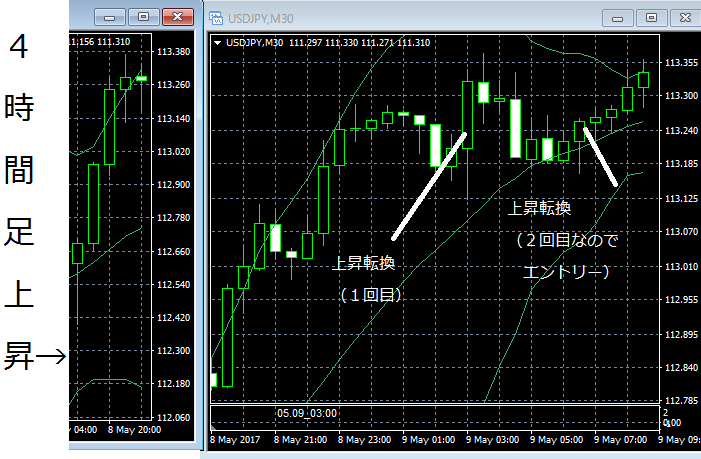
Task: Click the 9 May 01:00 time axis label
Action: (x=428, y=440)
